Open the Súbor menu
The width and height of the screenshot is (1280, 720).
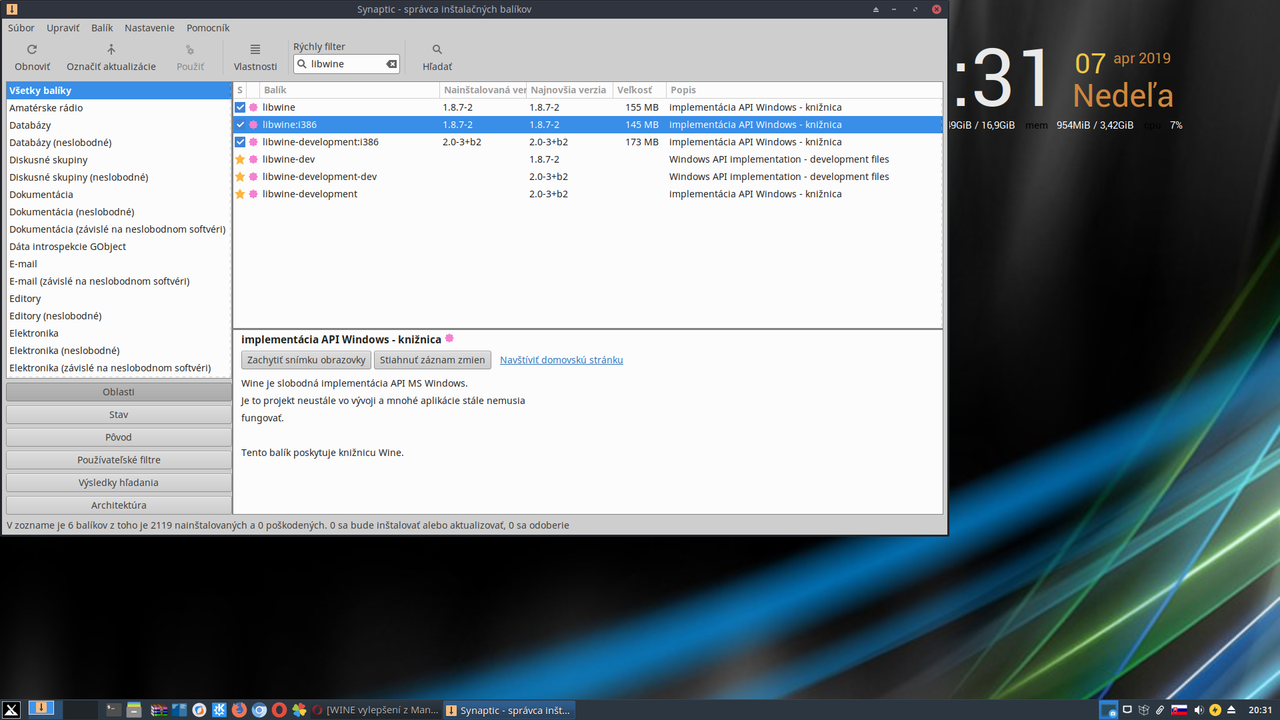21,28
